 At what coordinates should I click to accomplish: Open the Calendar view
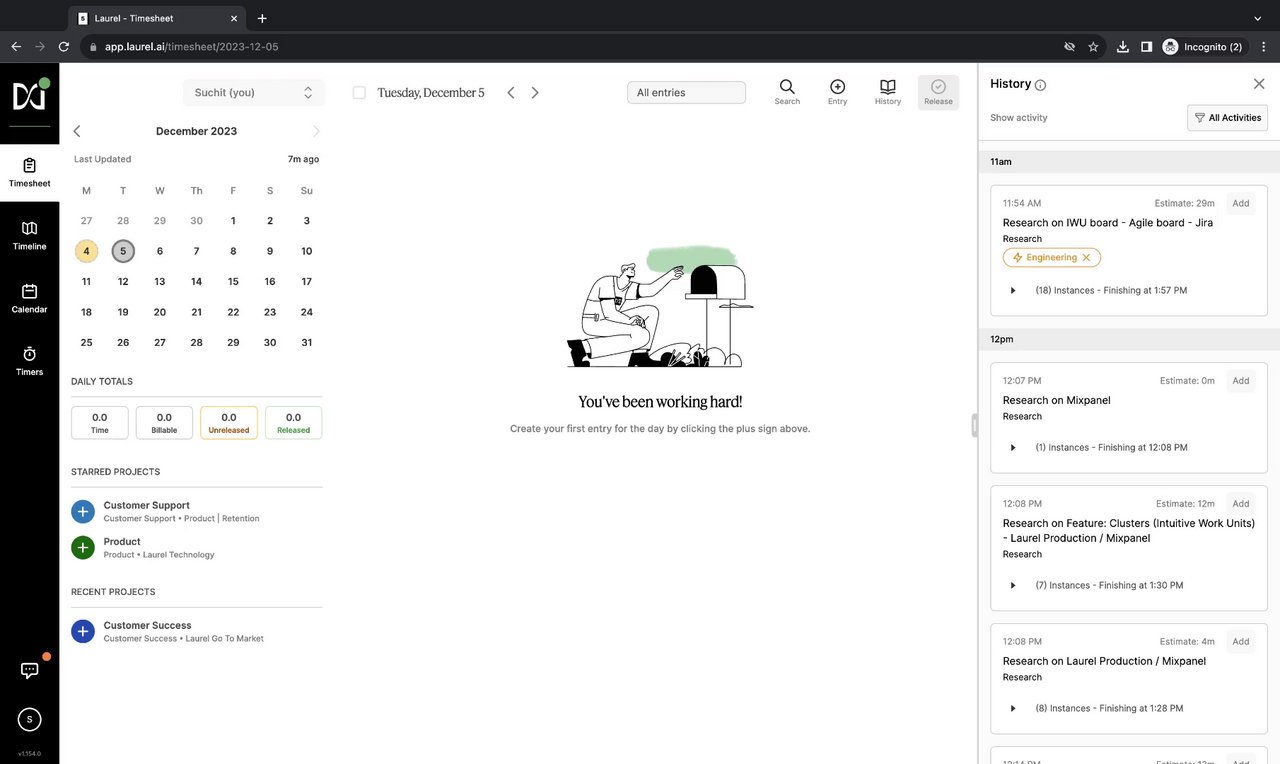29,298
